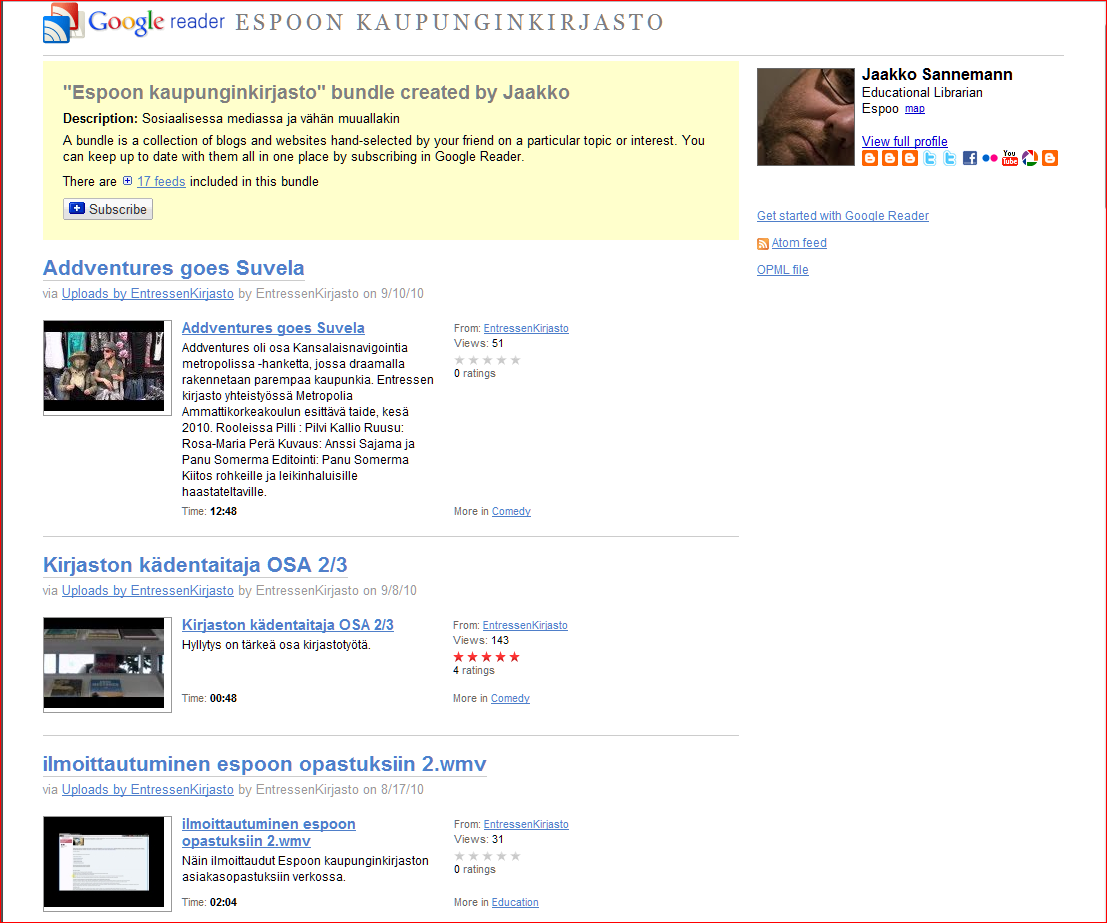
Task: Rate Kirjaston kädentaitaja with the fifth red star
Action: click(x=514, y=657)
